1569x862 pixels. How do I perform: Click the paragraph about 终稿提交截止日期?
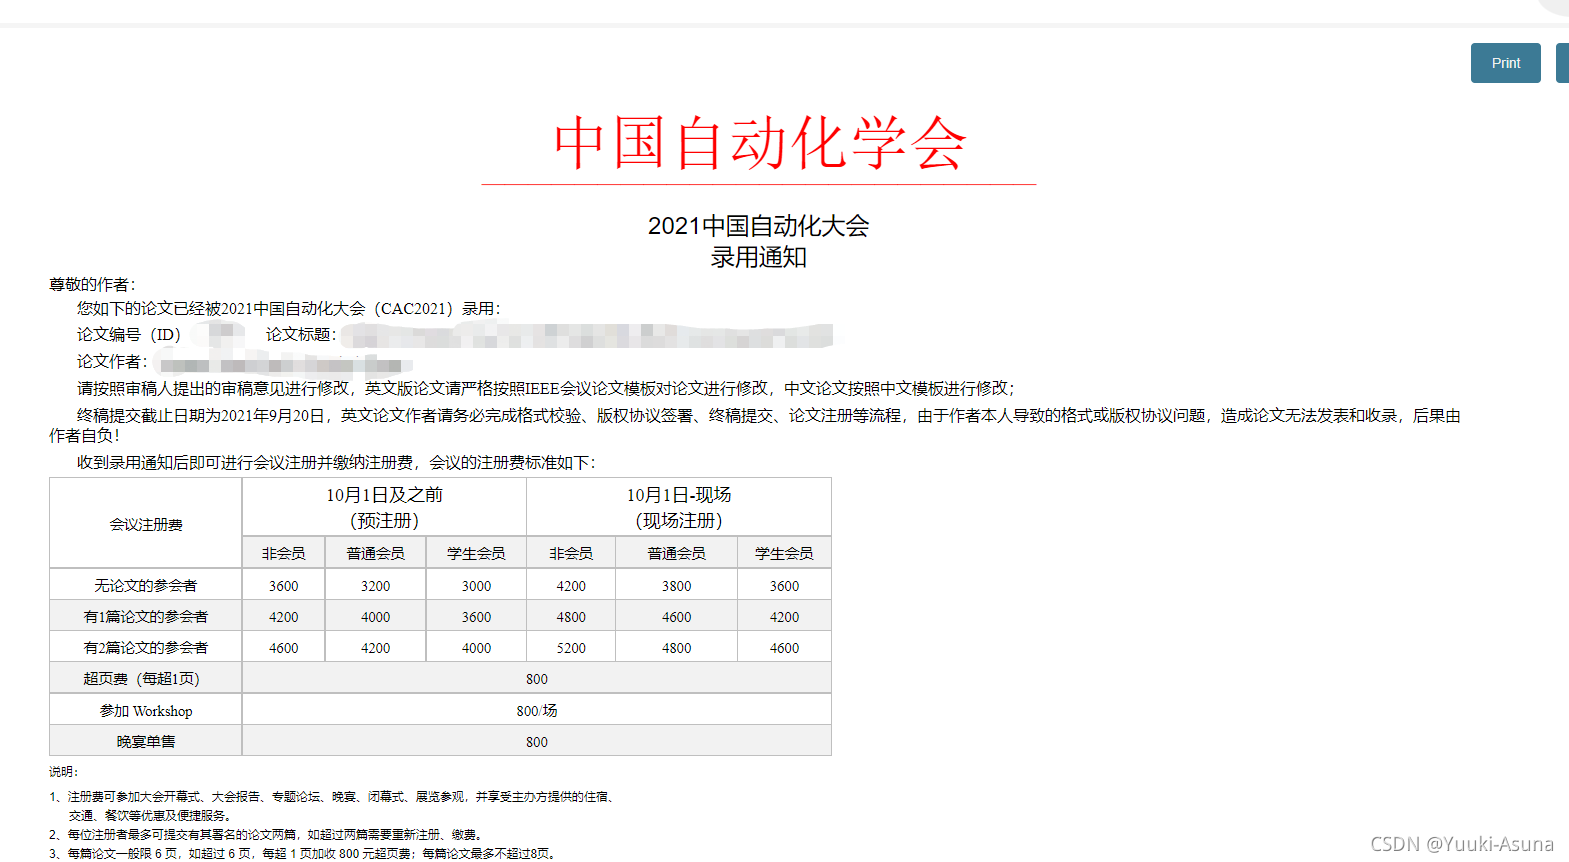(x=755, y=425)
